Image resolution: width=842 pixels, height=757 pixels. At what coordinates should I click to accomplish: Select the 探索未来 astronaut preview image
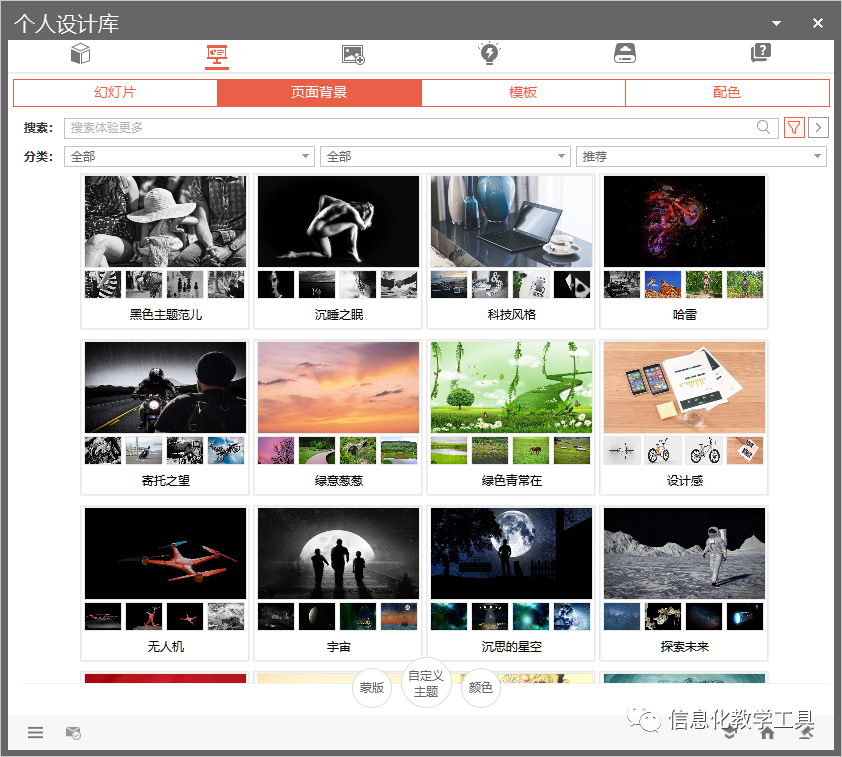pos(684,553)
